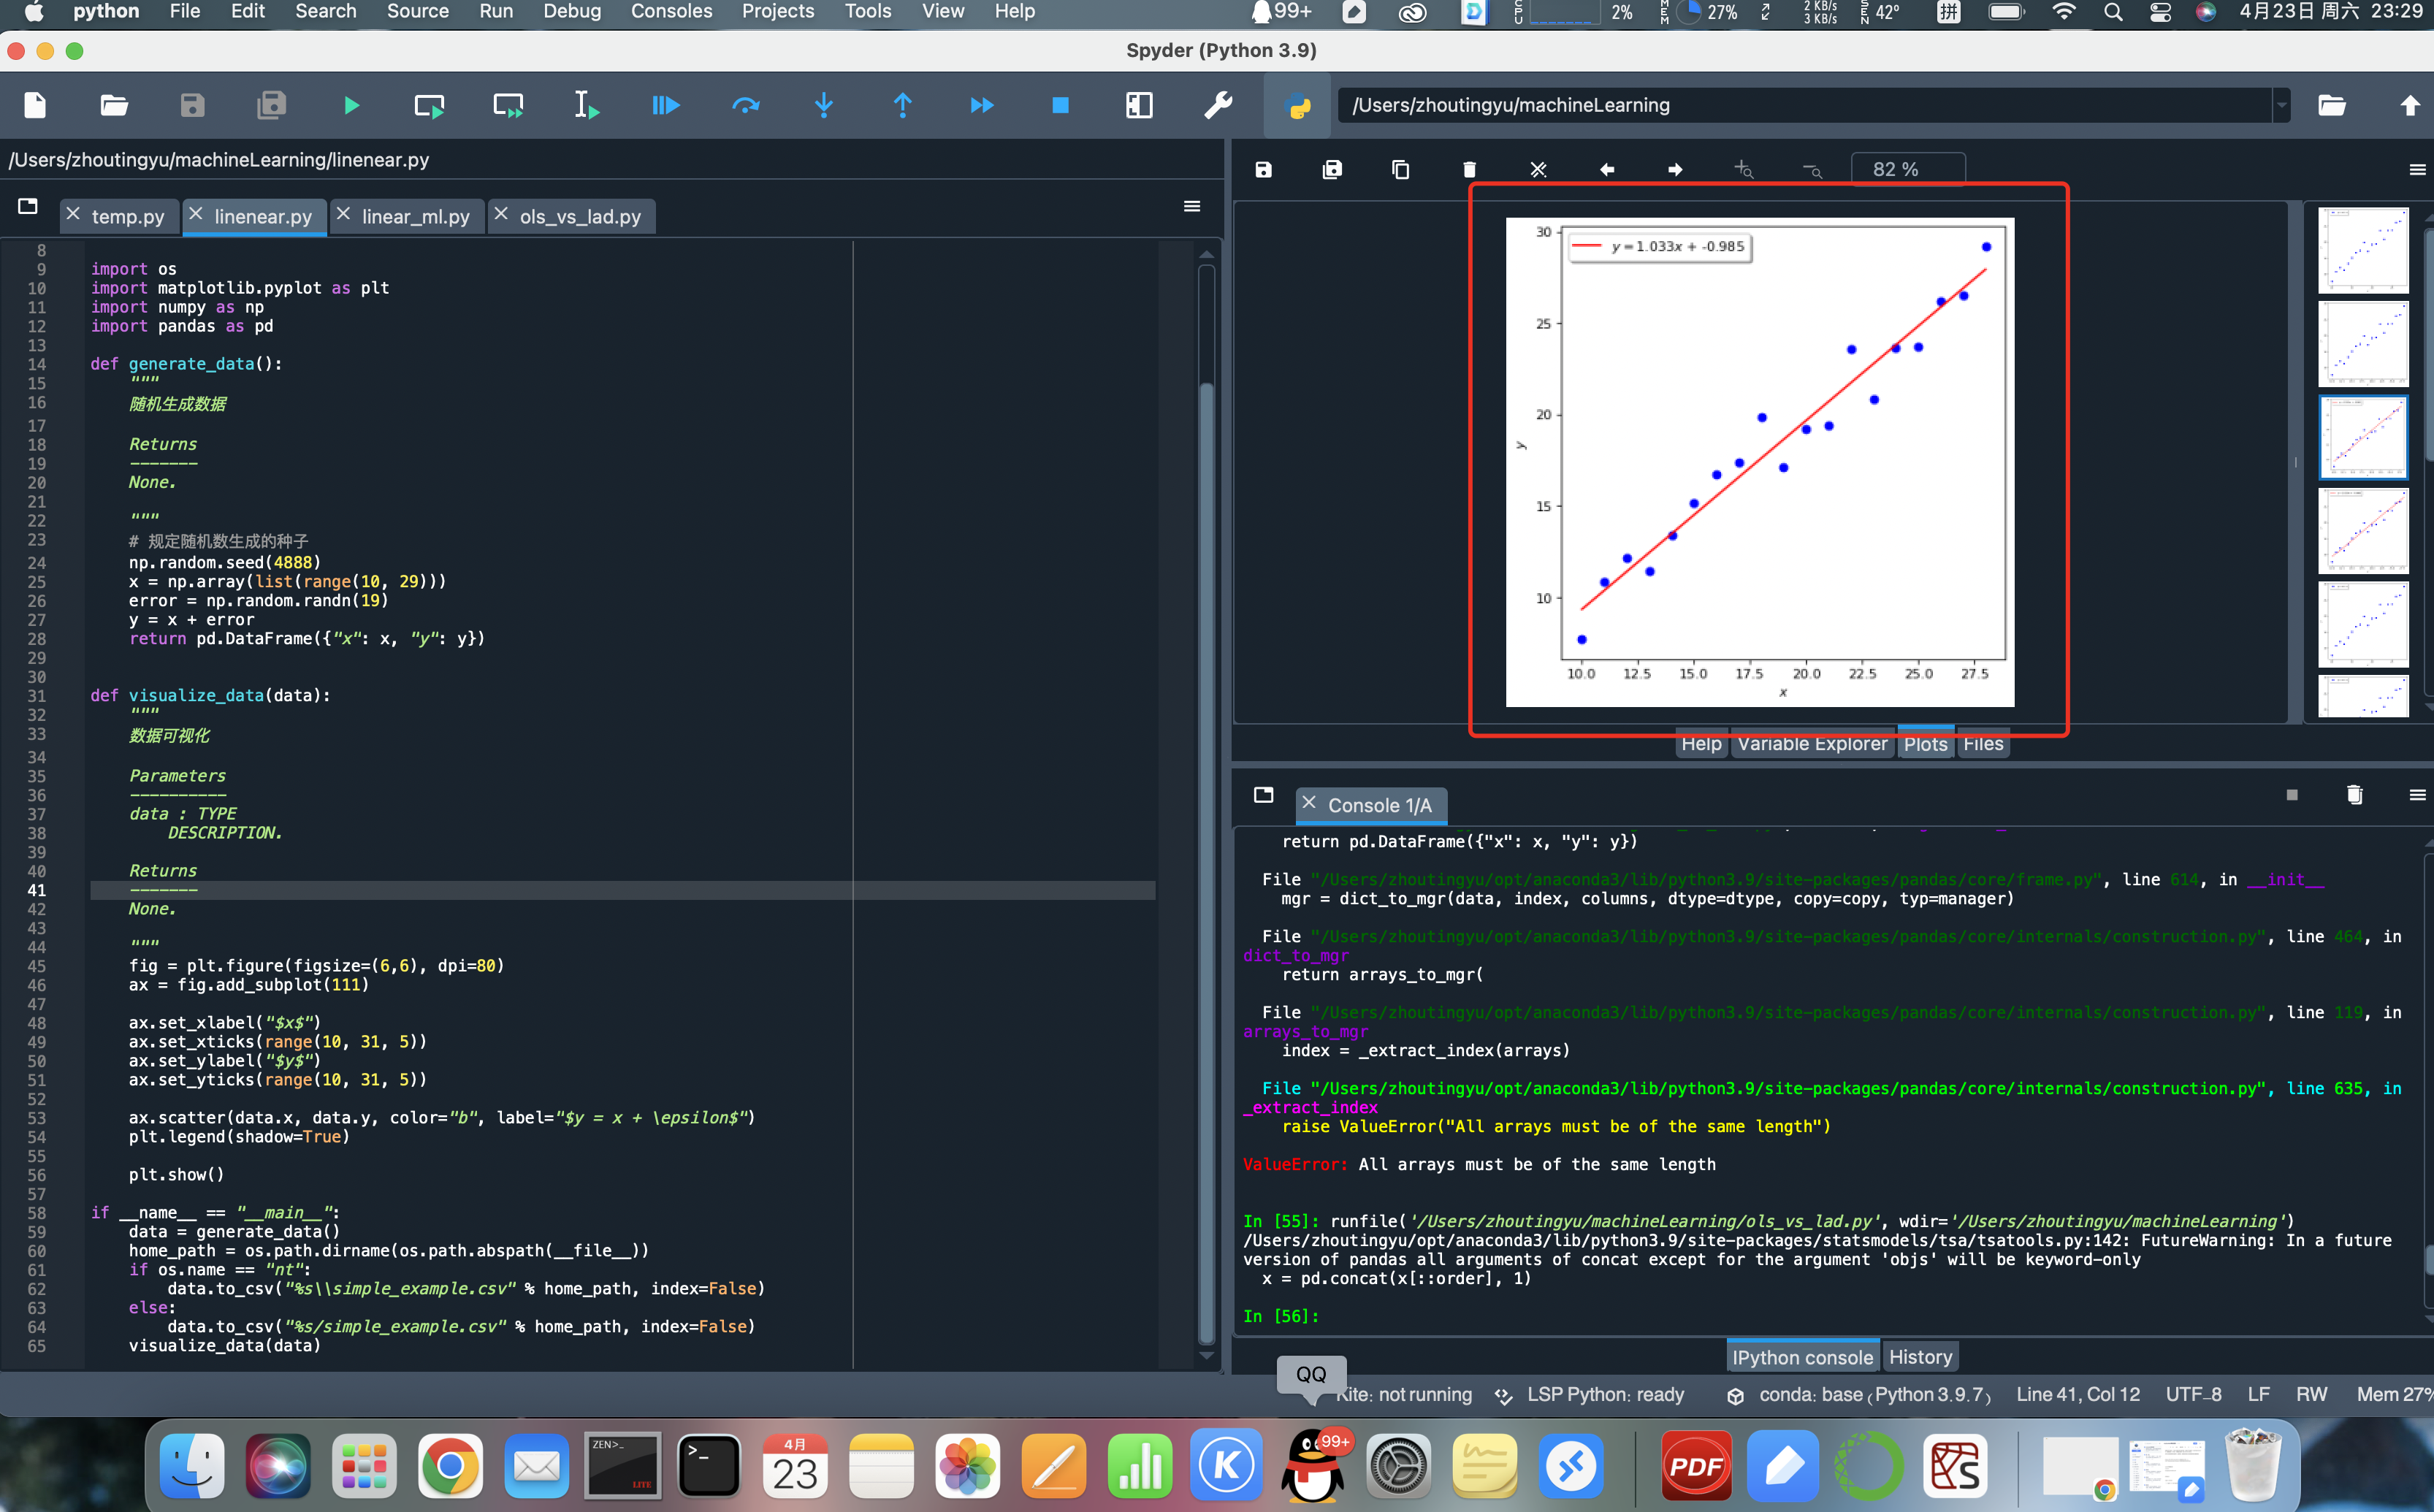Step out of function debug icon

pyautogui.click(x=903, y=105)
